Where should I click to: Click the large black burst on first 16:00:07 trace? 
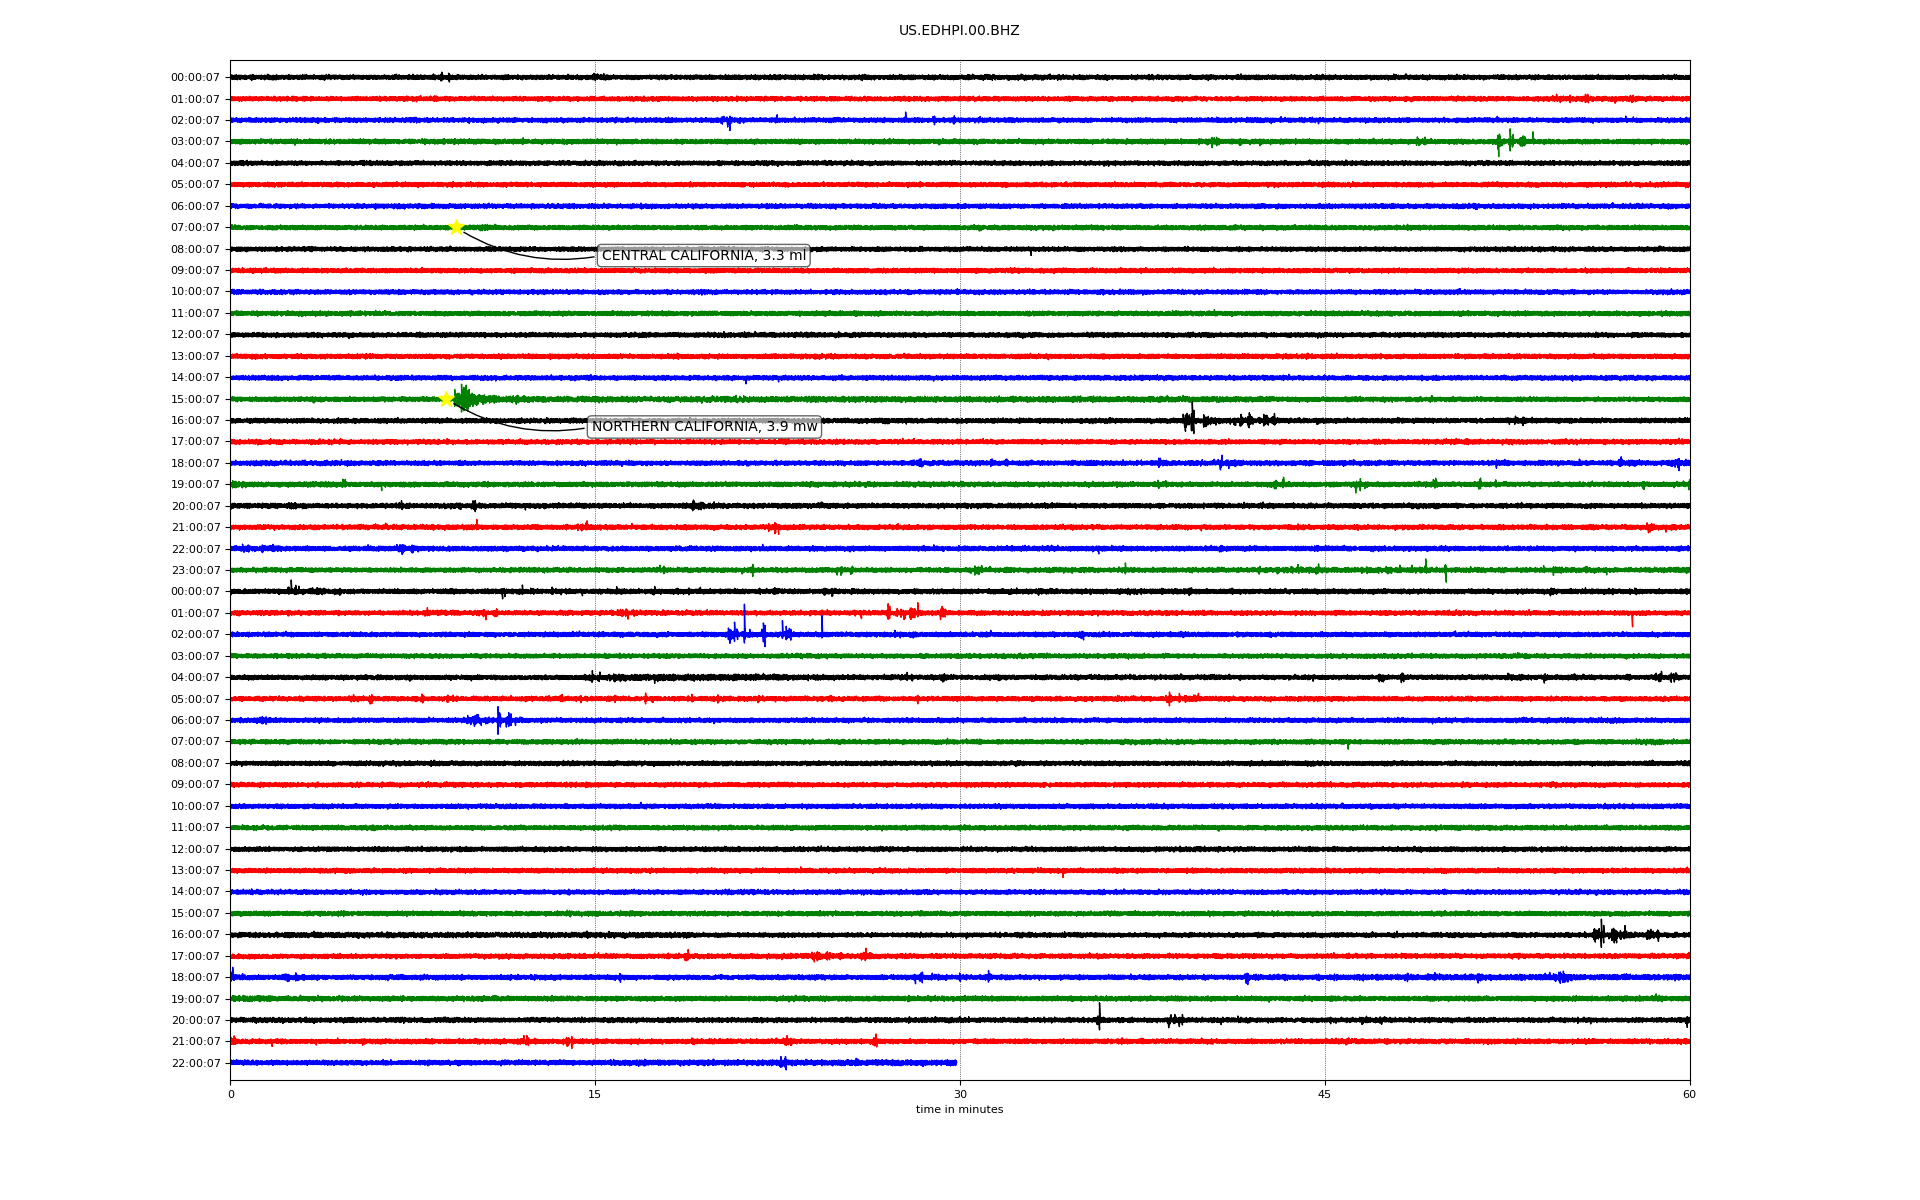click(1189, 420)
